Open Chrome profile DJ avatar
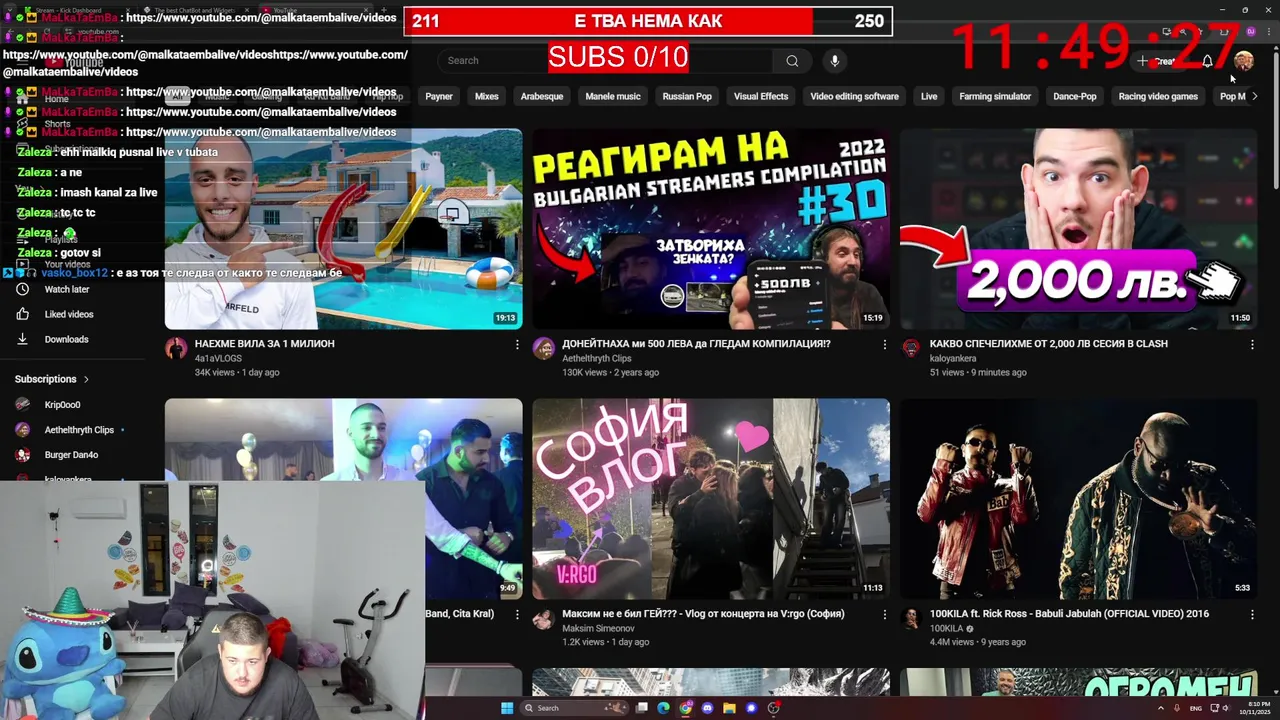1280x720 pixels. coord(1251,31)
